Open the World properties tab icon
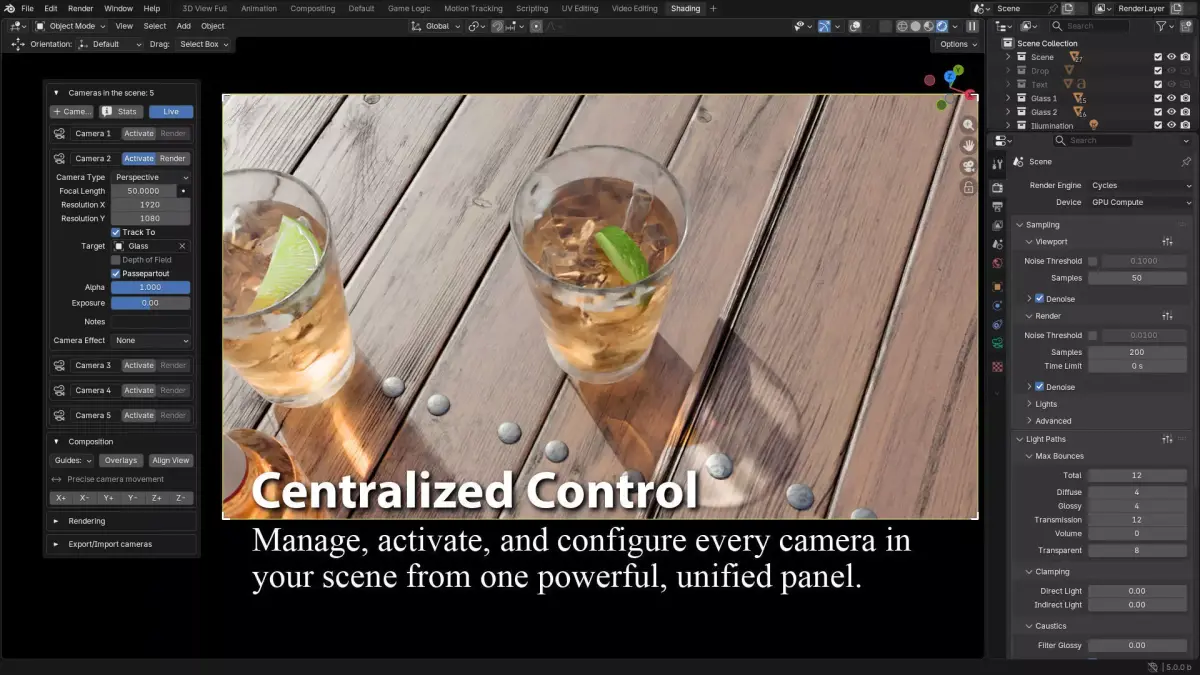 997,264
